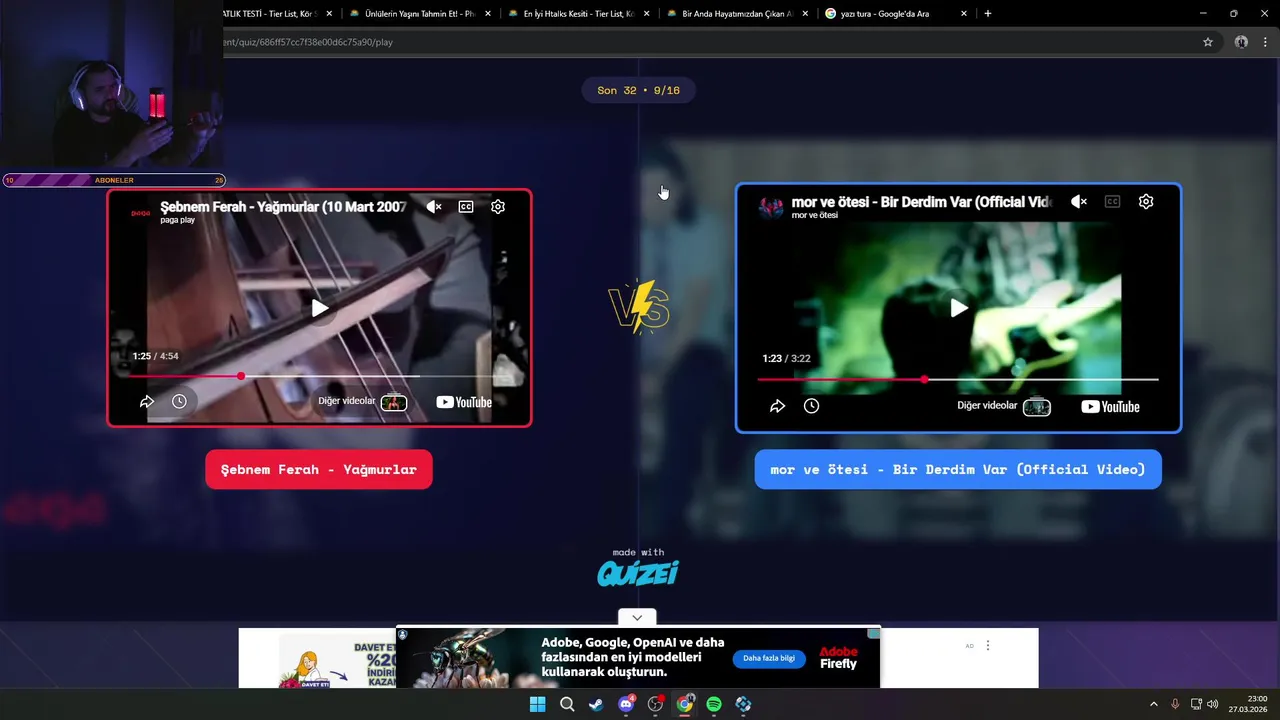This screenshot has width=1280, height=720.
Task: Open the mor ve ötesi video title link
Action: point(921,202)
